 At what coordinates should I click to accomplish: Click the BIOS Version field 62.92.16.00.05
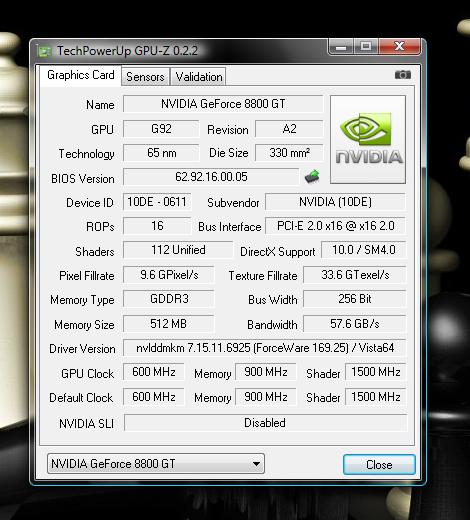pos(211,177)
